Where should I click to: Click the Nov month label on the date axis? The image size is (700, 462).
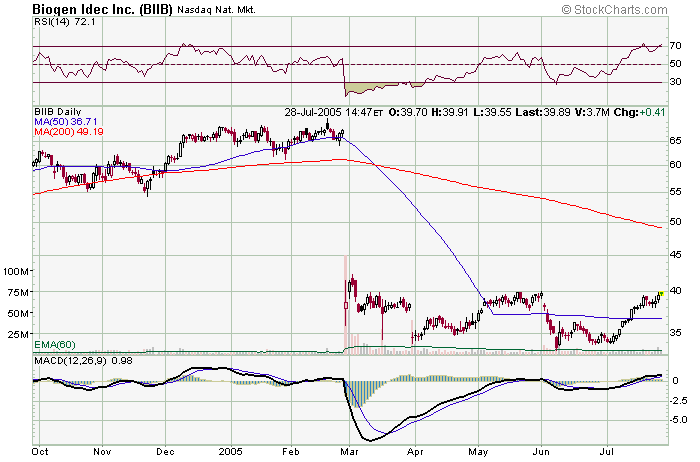coord(102,452)
